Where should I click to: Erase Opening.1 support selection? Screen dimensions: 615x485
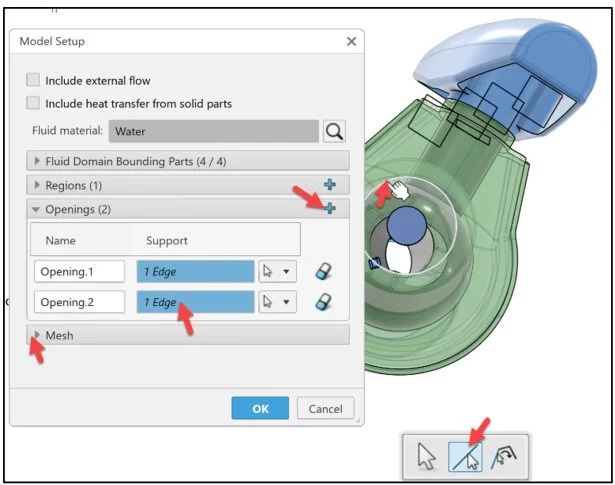click(x=324, y=271)
